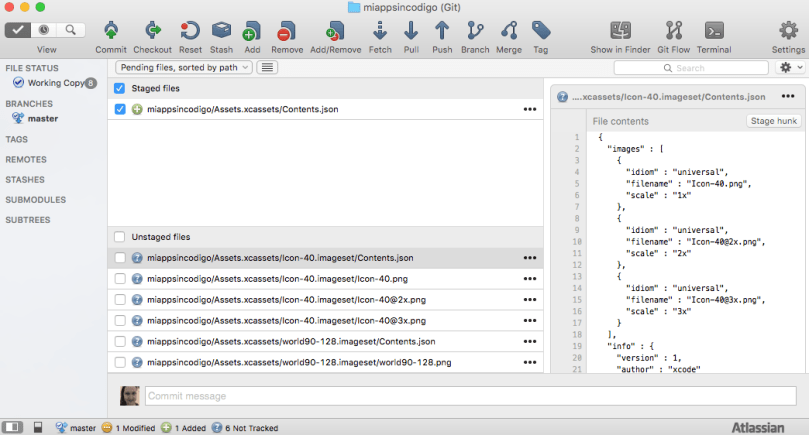Image resolution: width=809 pixels, height=435 pixels.
Task: Open the ellipsis menu for staged Contents.json
Action: pyautogui.click(x=530, y=109)
